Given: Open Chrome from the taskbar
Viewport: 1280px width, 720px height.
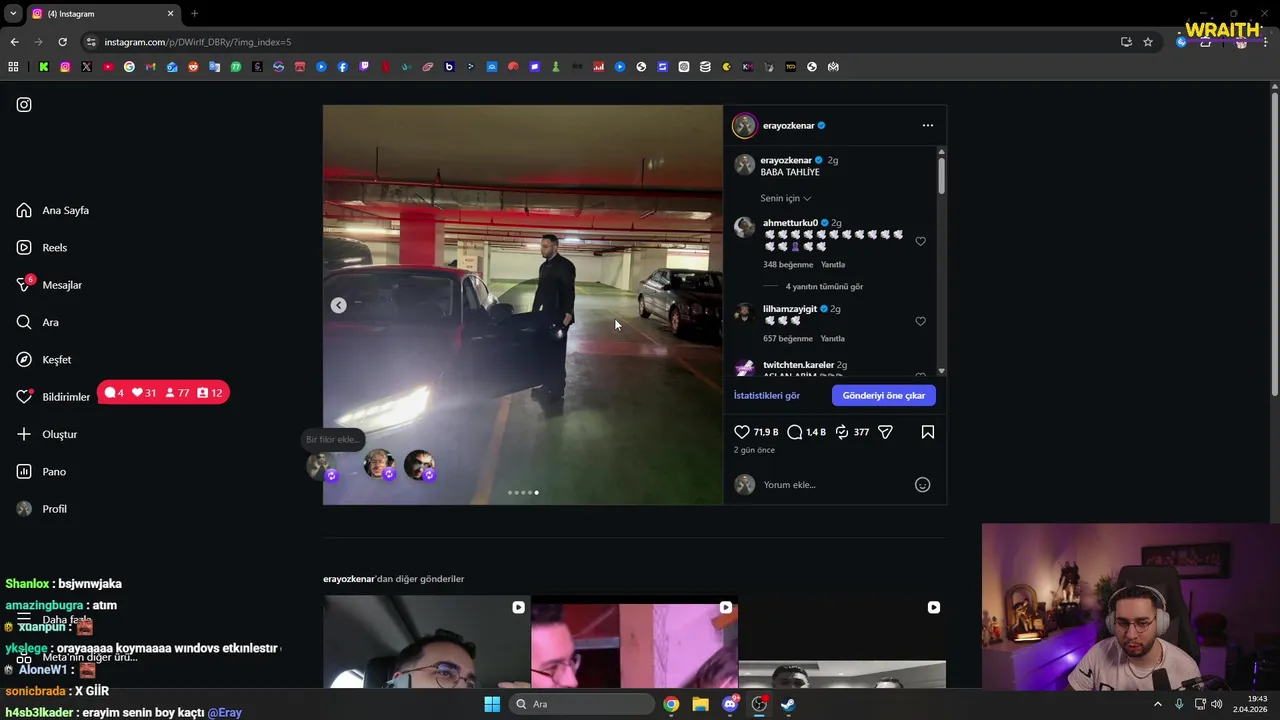Looking at the screenshot, I should point(671,704).
